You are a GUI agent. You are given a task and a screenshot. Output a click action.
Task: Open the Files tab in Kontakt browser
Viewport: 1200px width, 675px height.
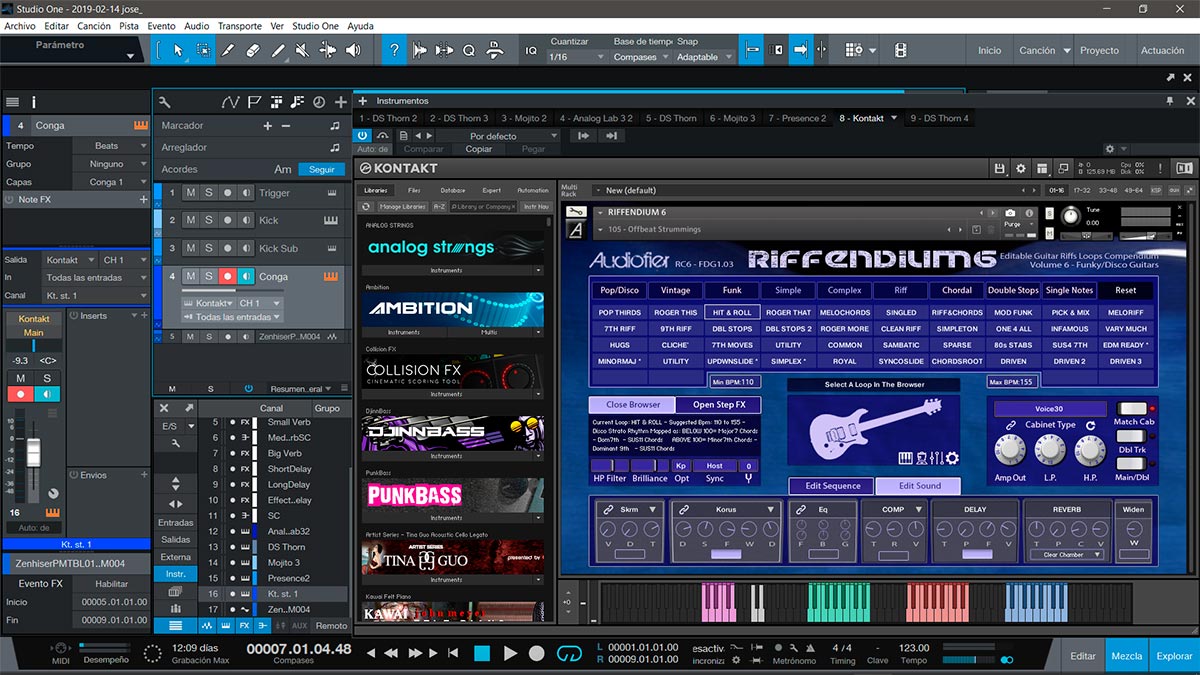pyautogui.click(x=414, y=190)
